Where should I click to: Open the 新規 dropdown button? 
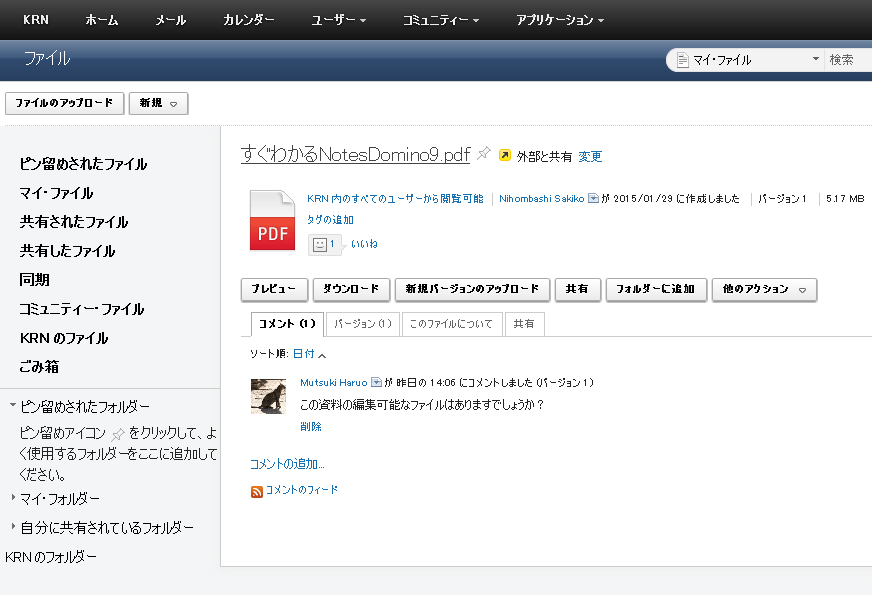click(158, 103)
